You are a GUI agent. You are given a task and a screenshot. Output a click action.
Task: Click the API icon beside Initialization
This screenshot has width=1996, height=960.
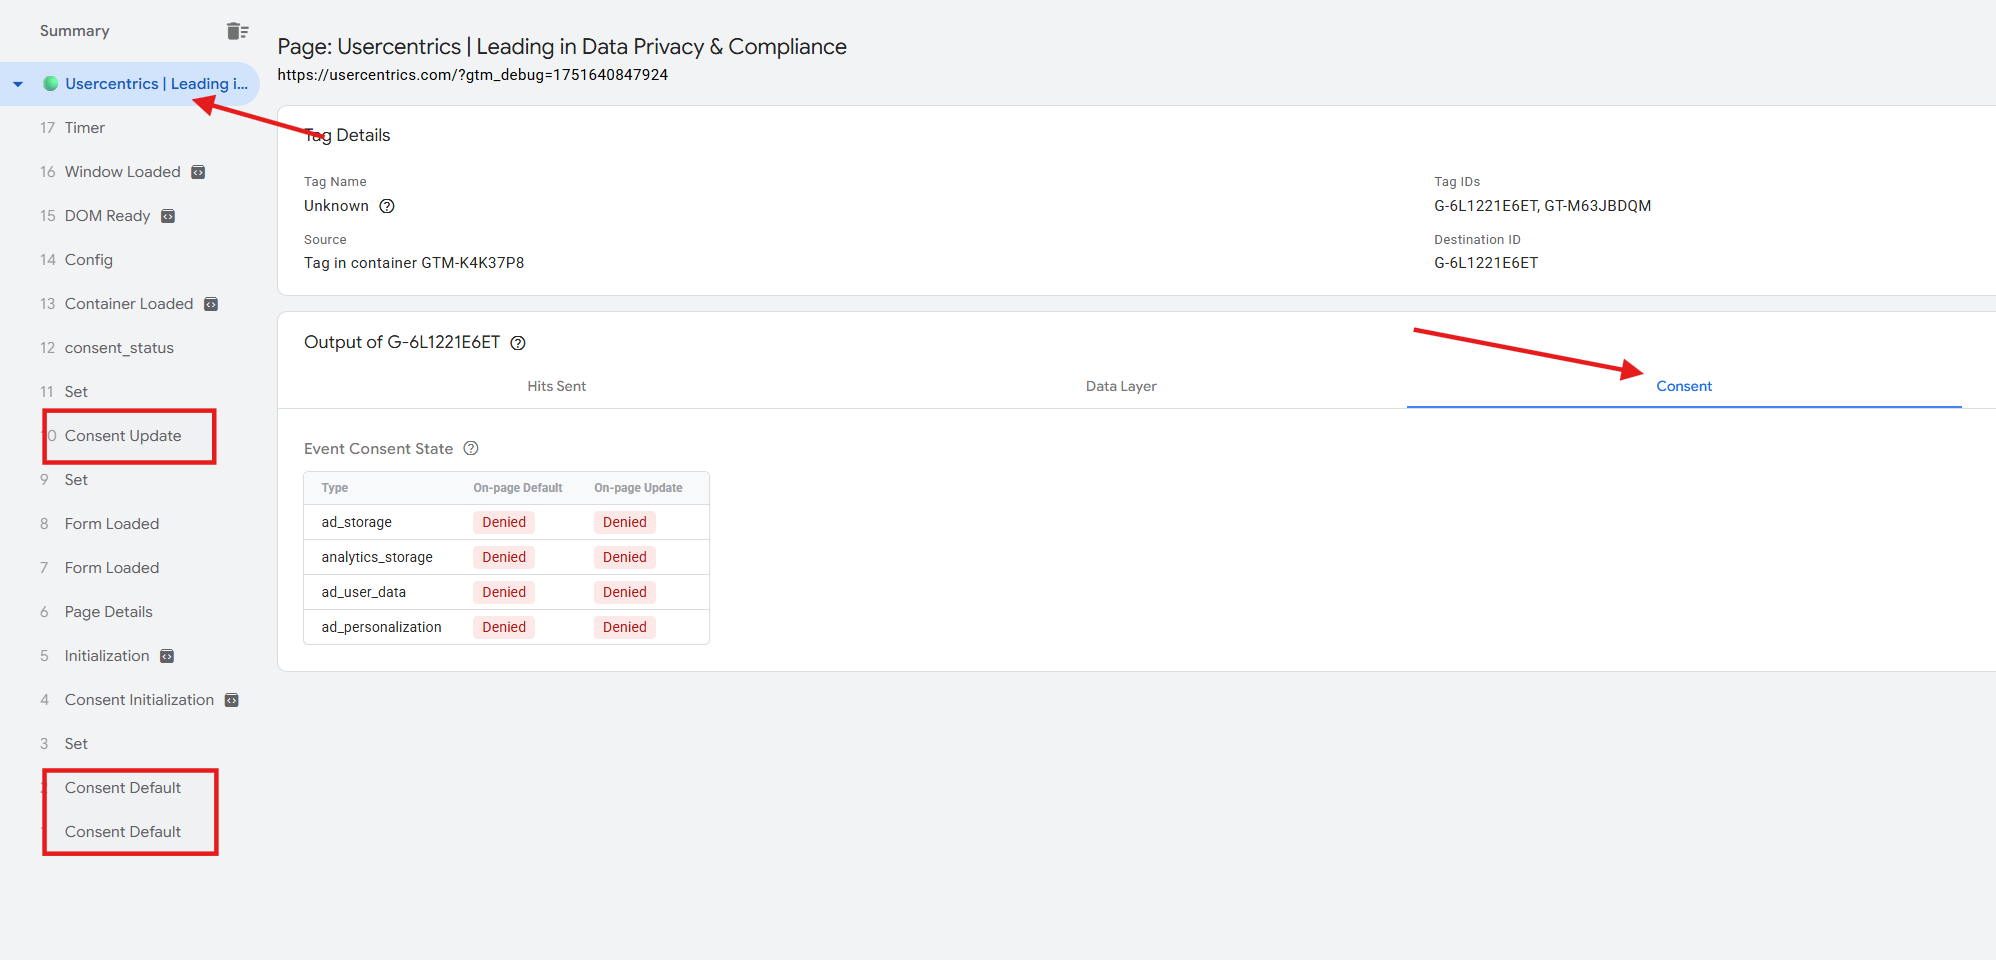(x=167, y=656)
